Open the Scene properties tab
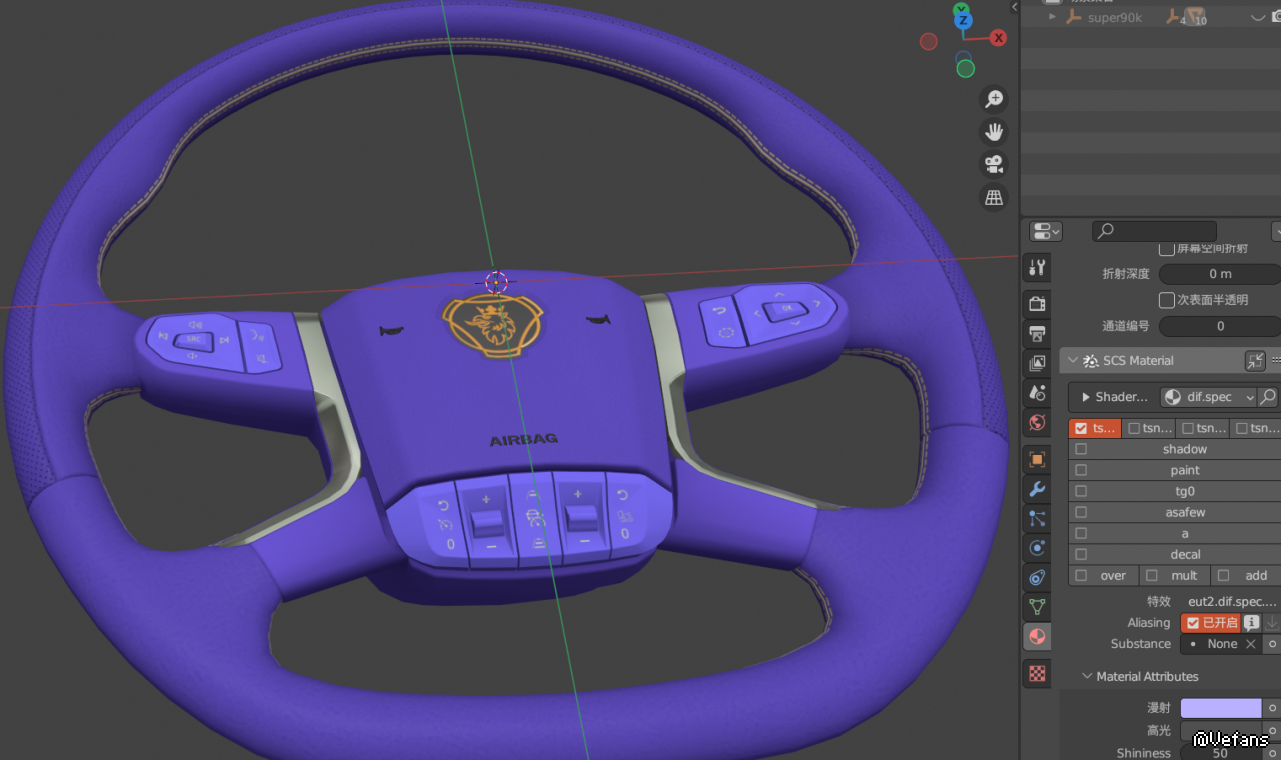This screenshot has width=1281, height=760. pos(1037,393)
